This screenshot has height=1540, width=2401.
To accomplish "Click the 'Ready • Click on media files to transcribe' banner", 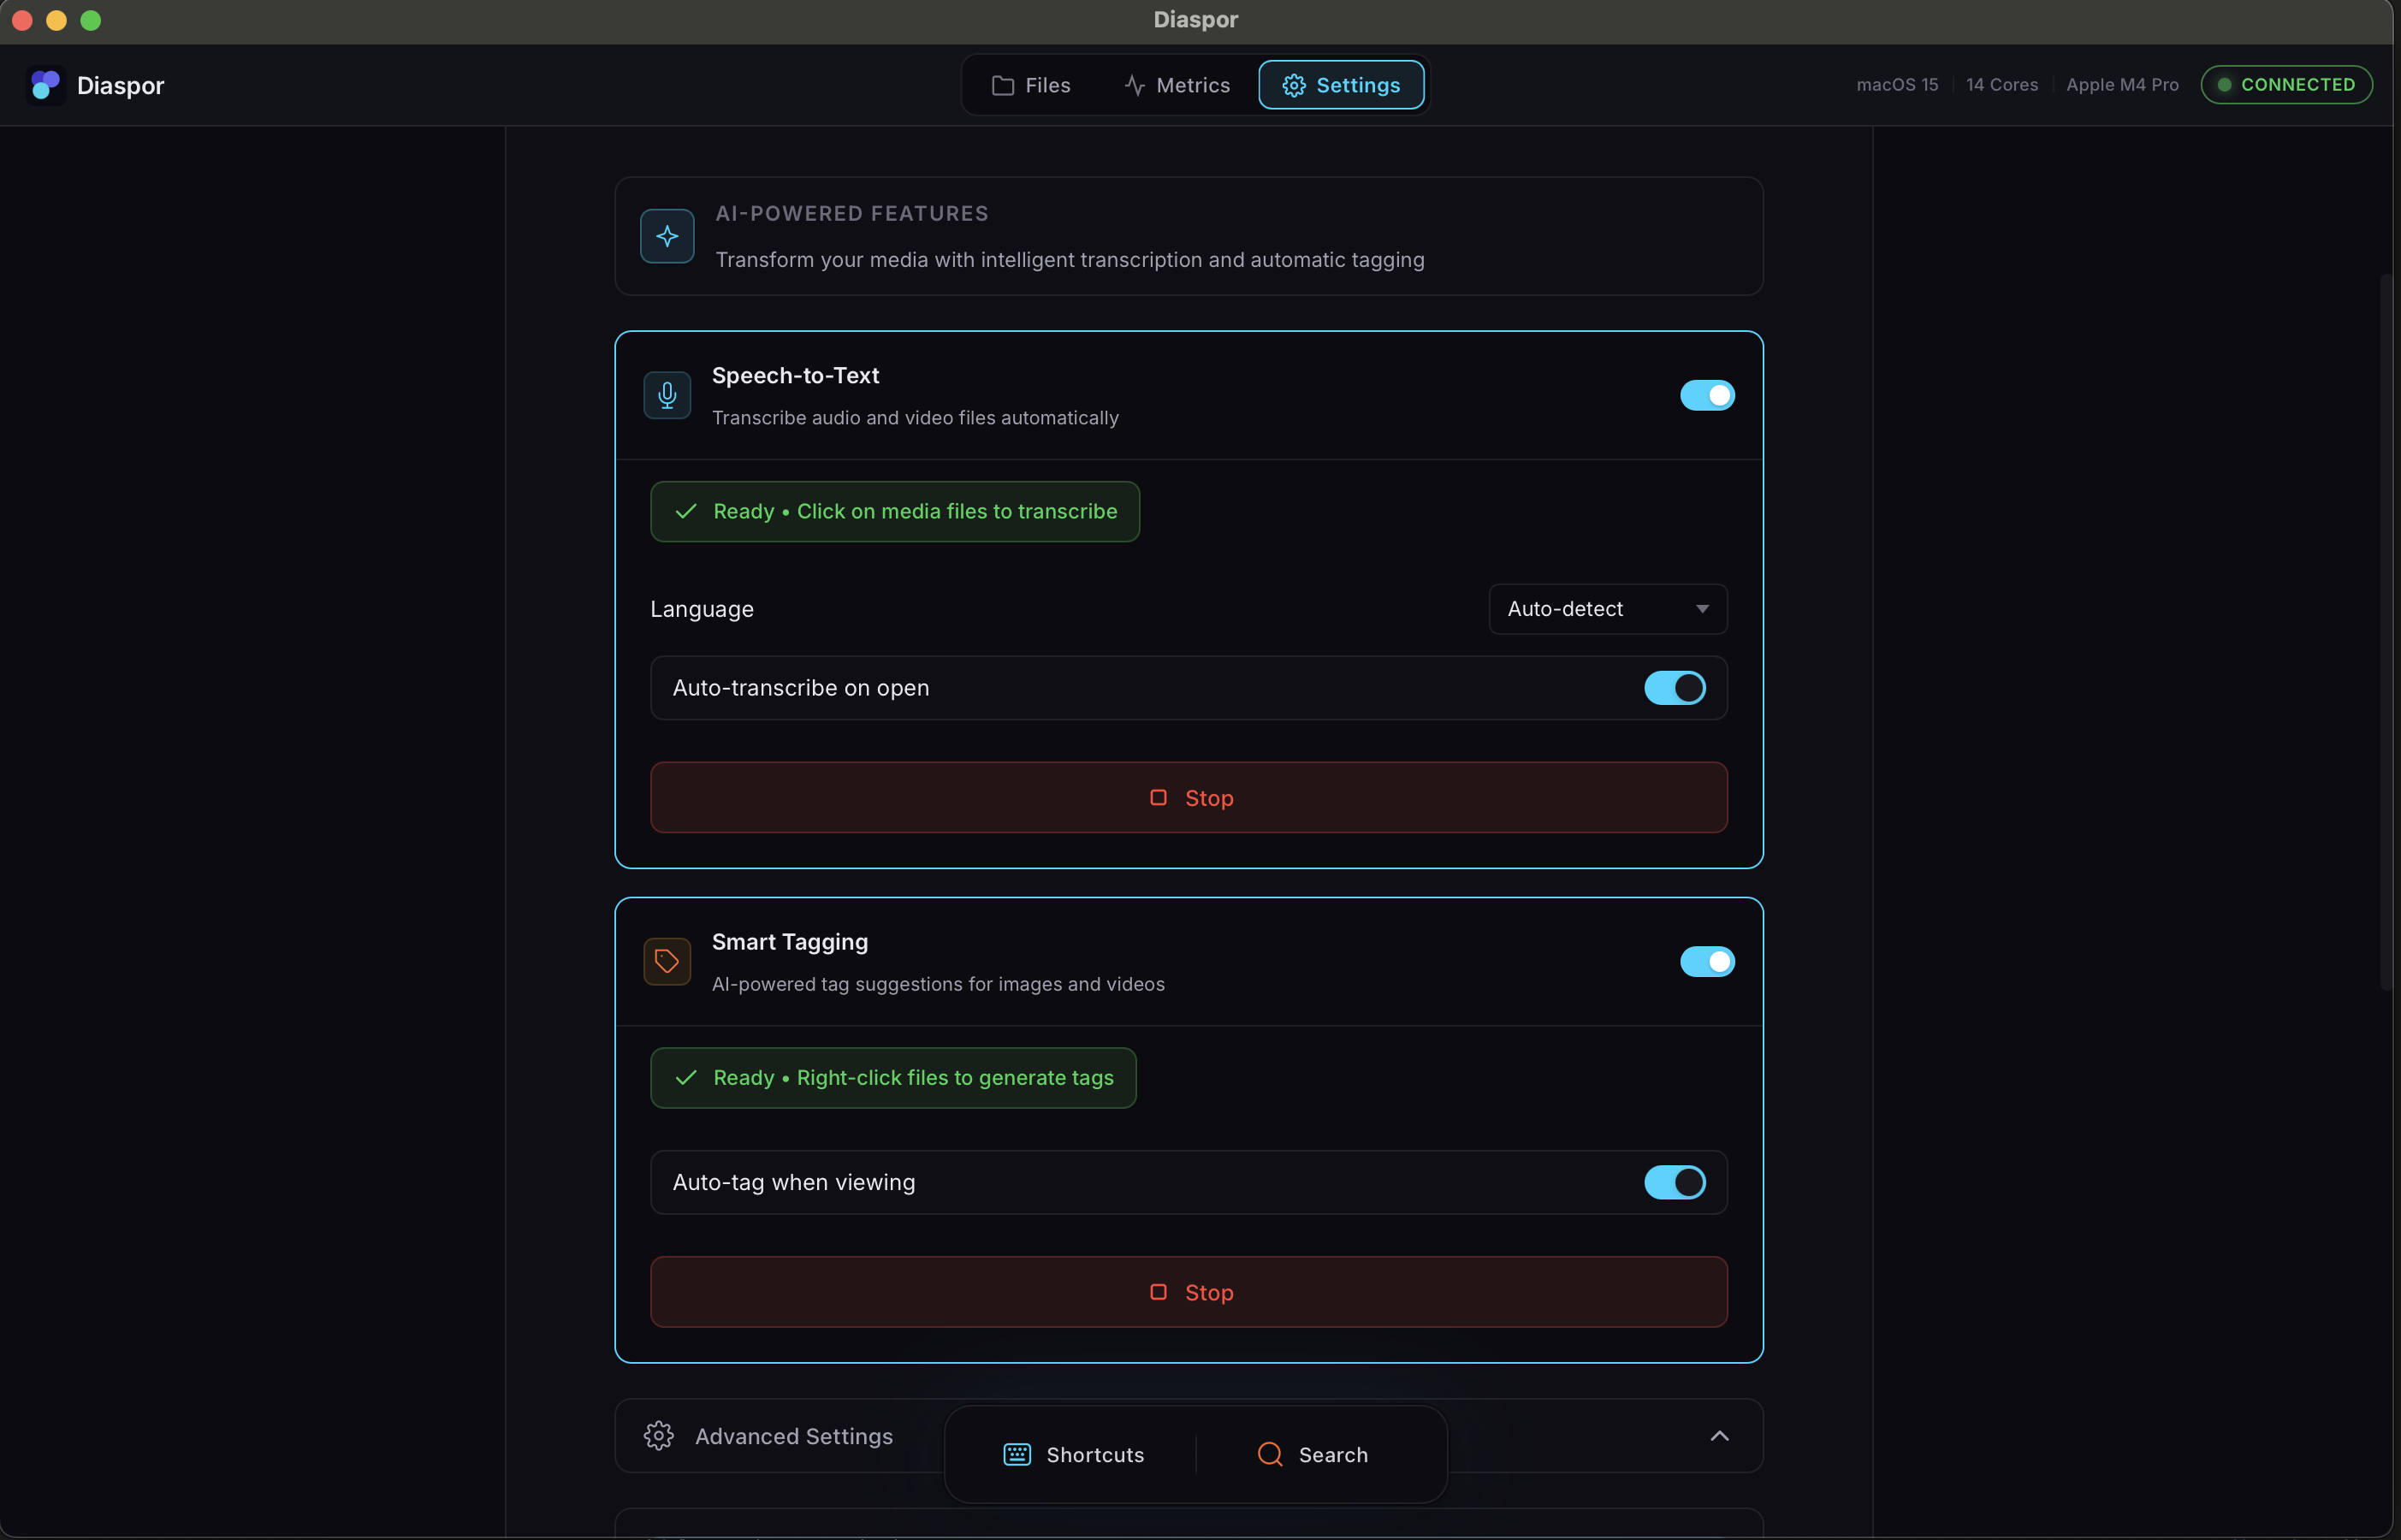I will (x=895, y=511).
